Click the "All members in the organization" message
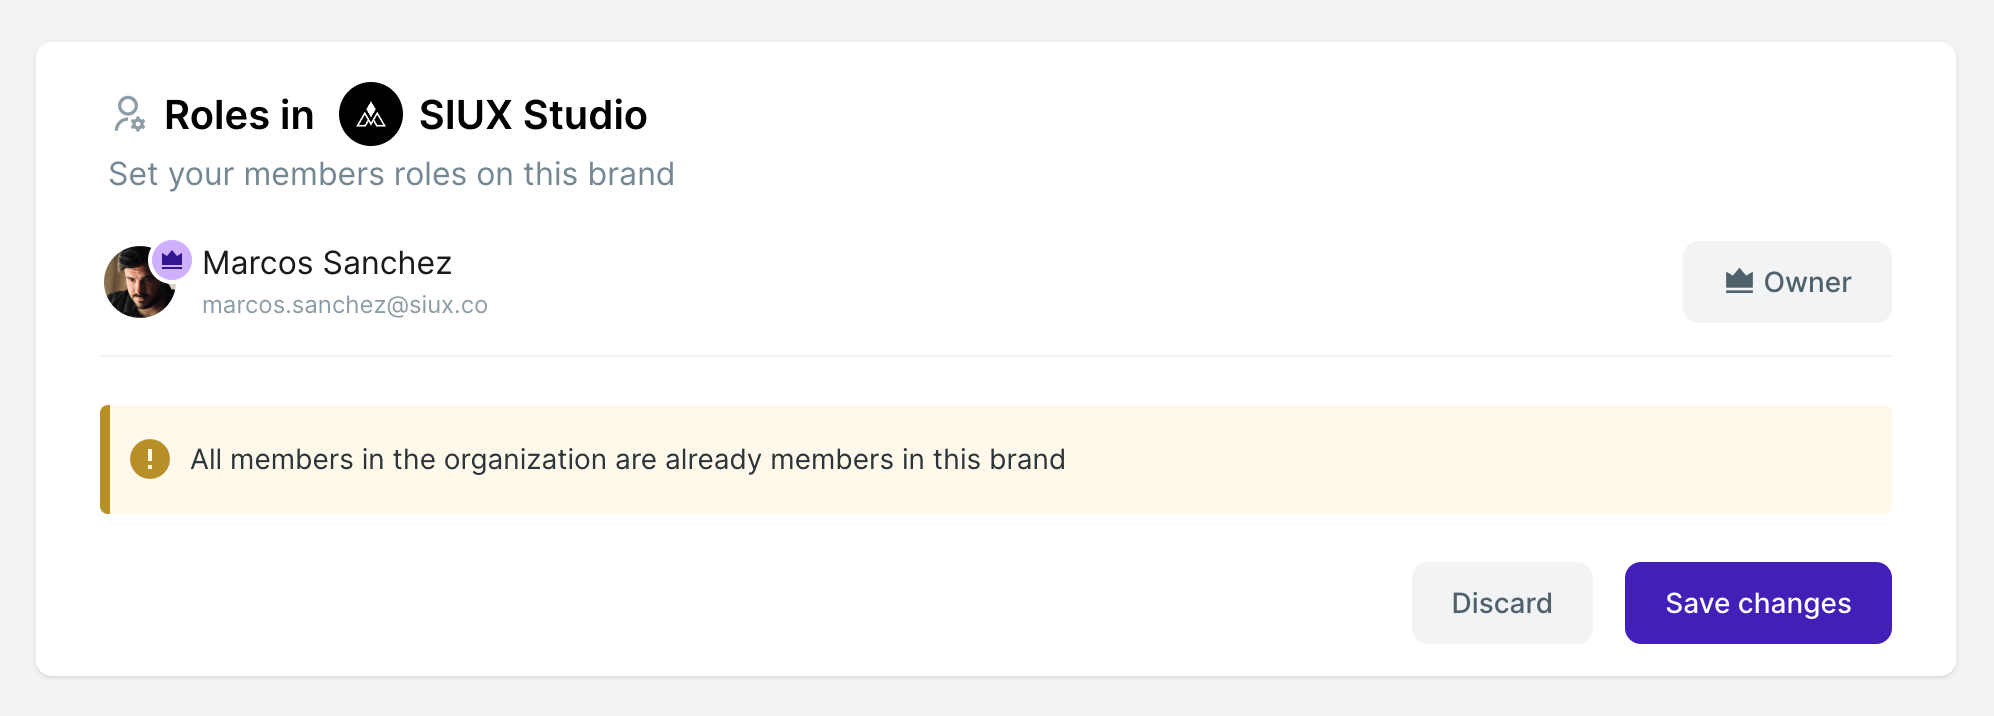This screenshot has height=716, width=1994. pos(628,459)
